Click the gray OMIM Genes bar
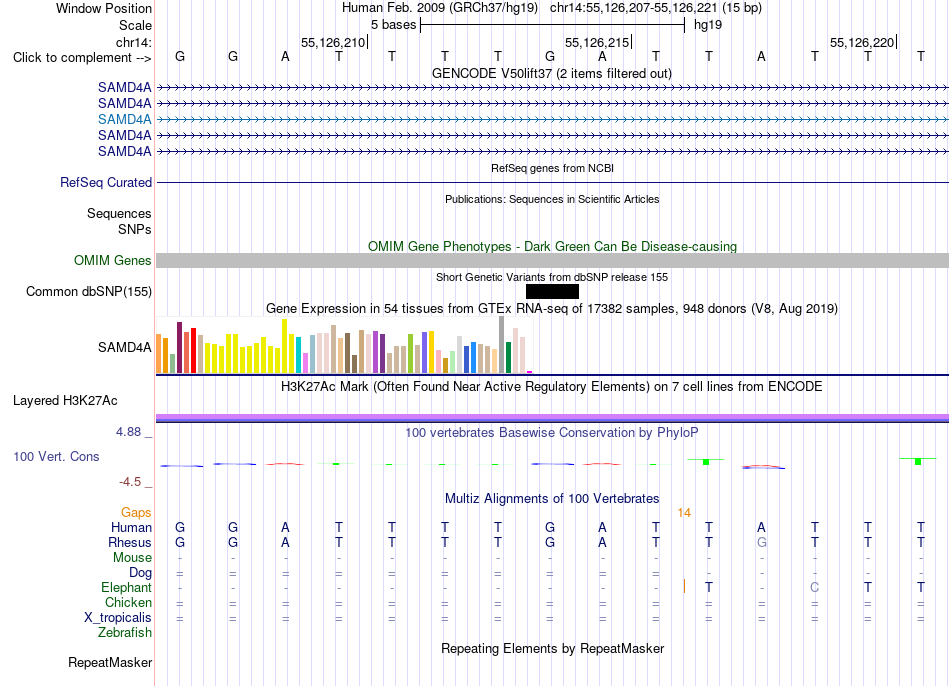The height and width of the screenshot is (686, 950). tap(552, 261)
